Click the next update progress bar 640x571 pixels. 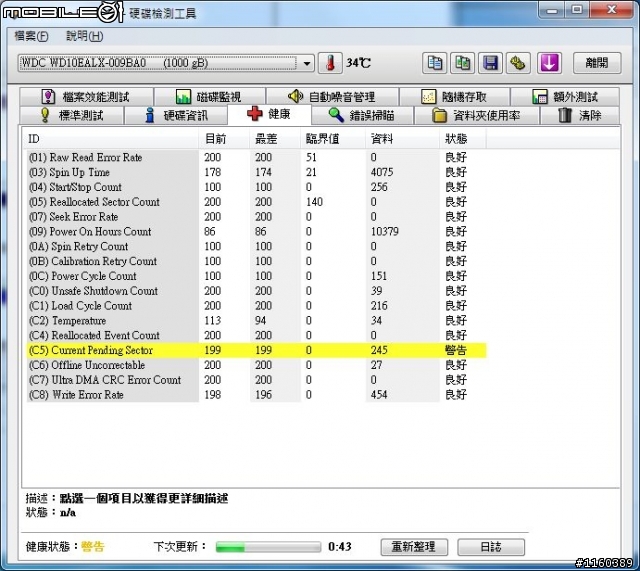point(268,547)
